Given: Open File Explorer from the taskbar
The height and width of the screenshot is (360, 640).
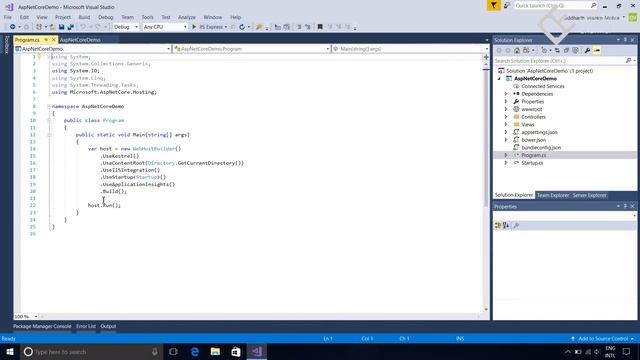Looking at the screenshot, I should coord(215,351).
